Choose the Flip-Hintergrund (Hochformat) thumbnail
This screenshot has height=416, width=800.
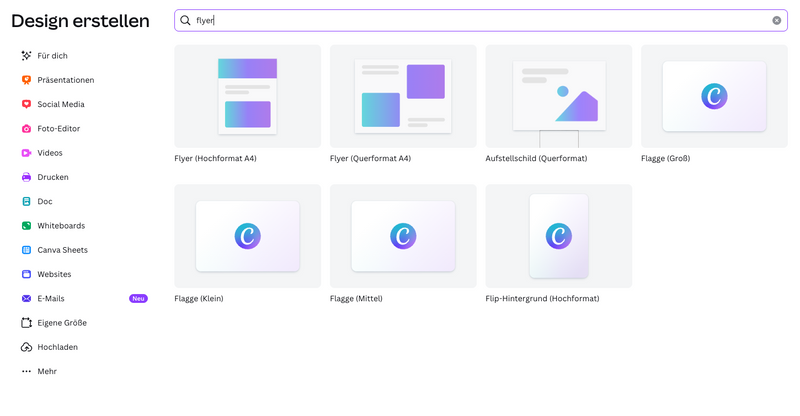pyautogui.click(x=559, y=236)
